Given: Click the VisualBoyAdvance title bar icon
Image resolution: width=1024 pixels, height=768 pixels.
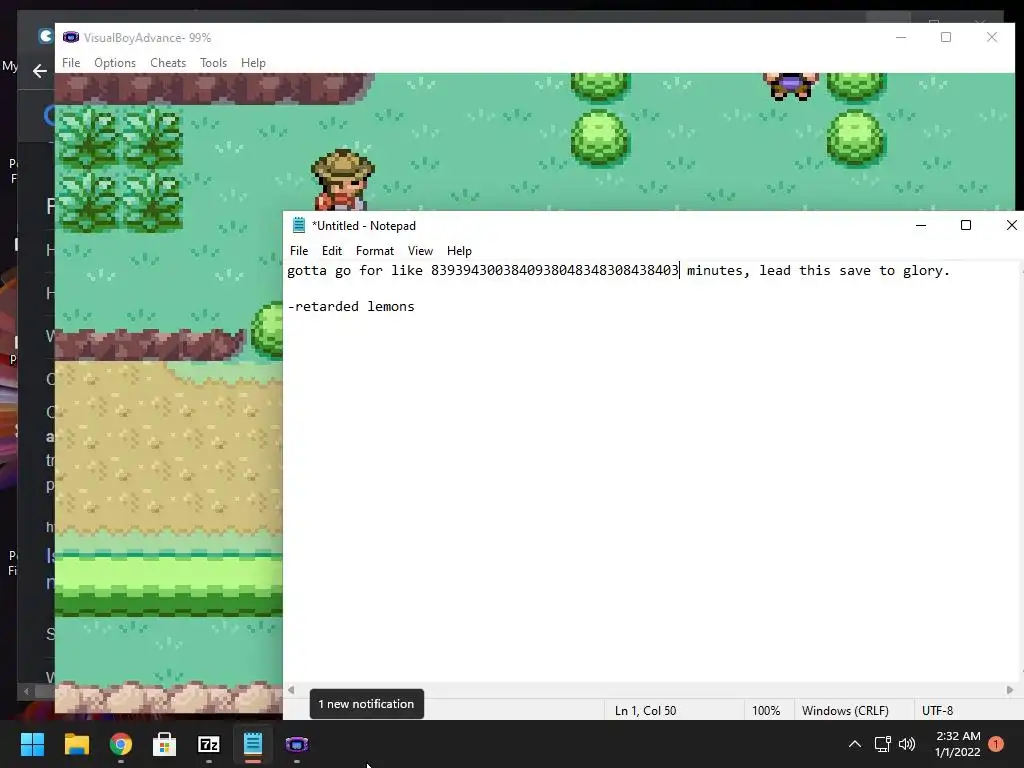Looking at the screenshot, I should (71, 37).
